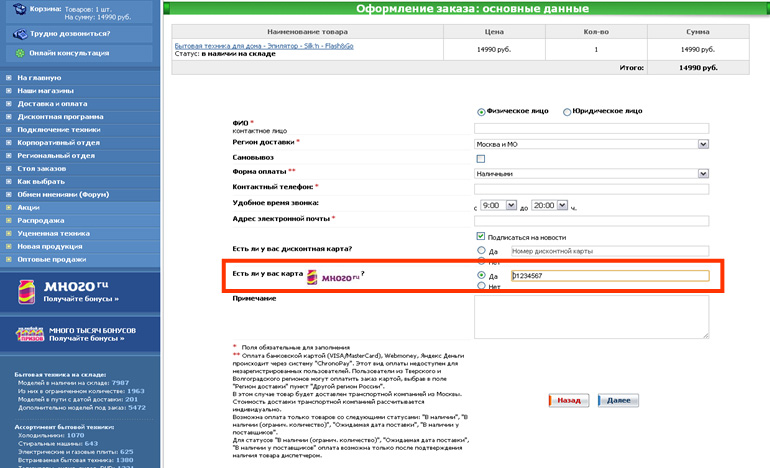Screen dimensions: 770x468
Task: Click 'Онлайн консультация' link
Action: pyautogui.click(x=69, y=53)
